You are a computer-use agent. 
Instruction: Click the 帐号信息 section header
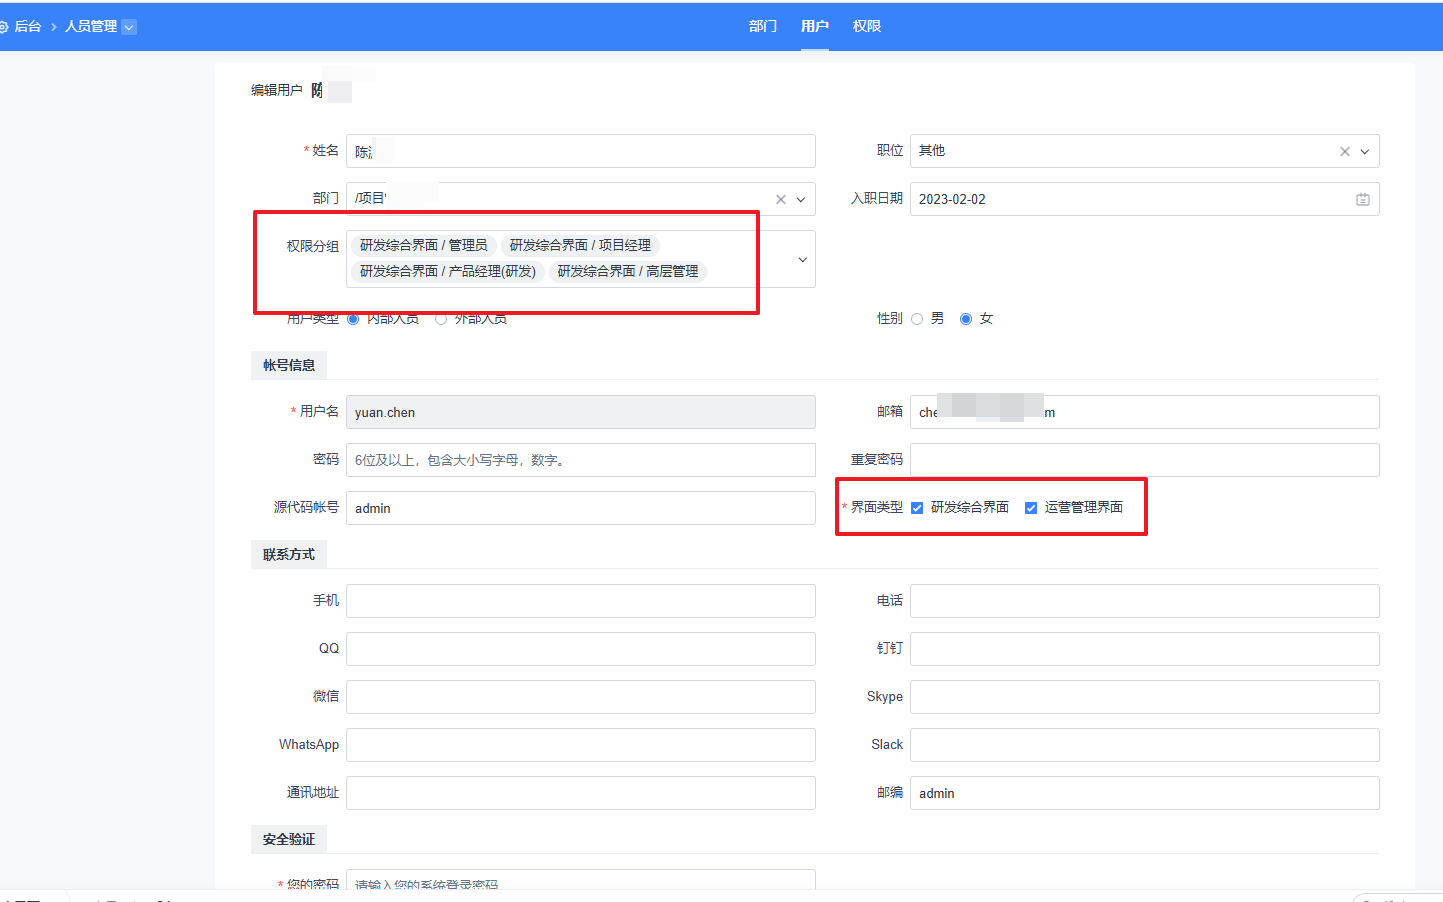(x=289, y=365)
